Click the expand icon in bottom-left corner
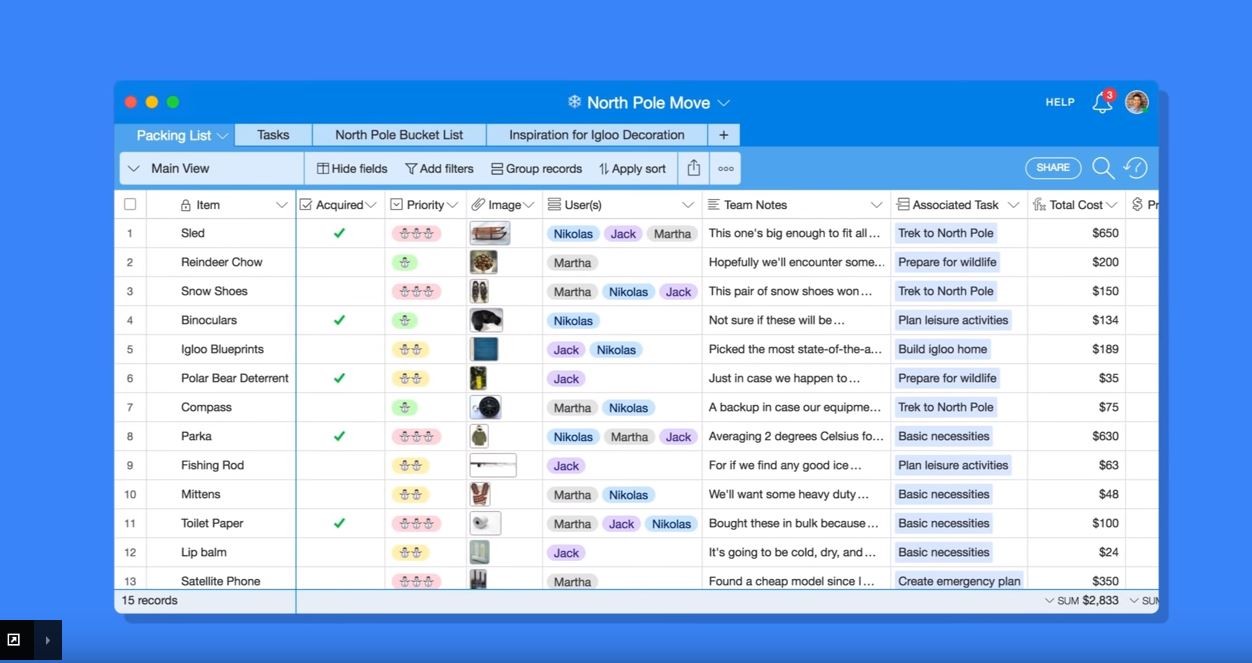1252x663 pixels. pyautogui.click(x=14, y=640)
